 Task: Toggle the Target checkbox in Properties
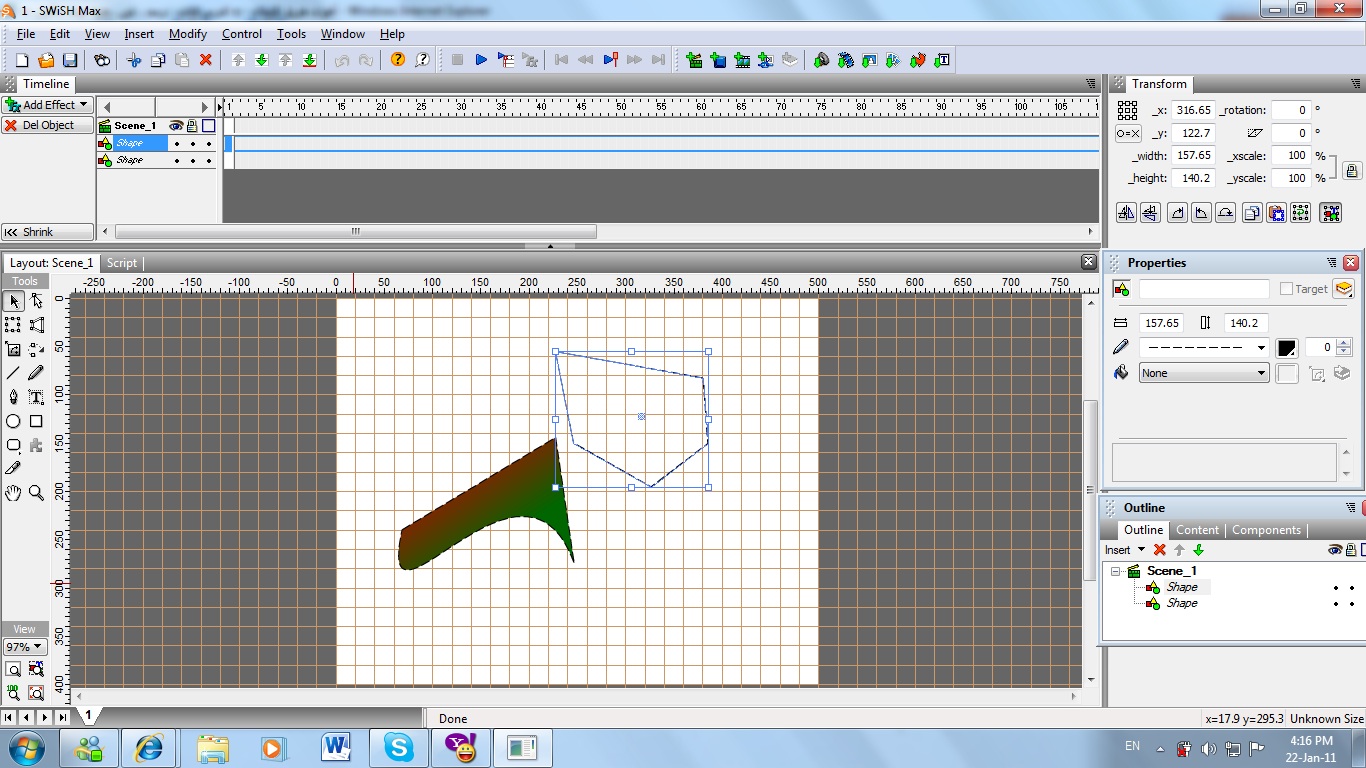click(x=1287, y=289)
